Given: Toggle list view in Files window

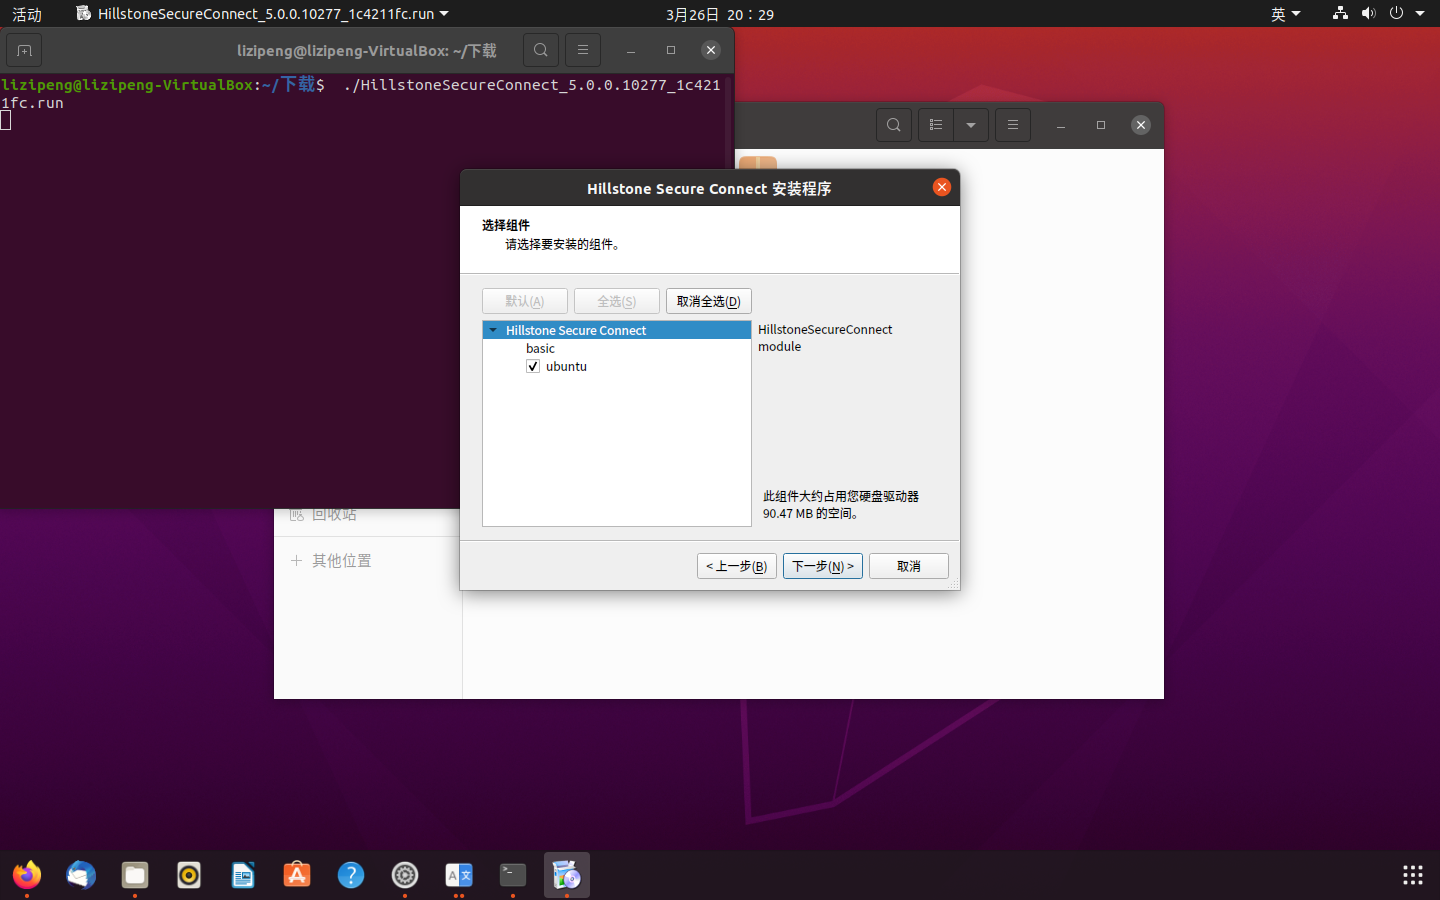Looking at the screenshot, I should point(936,125).
